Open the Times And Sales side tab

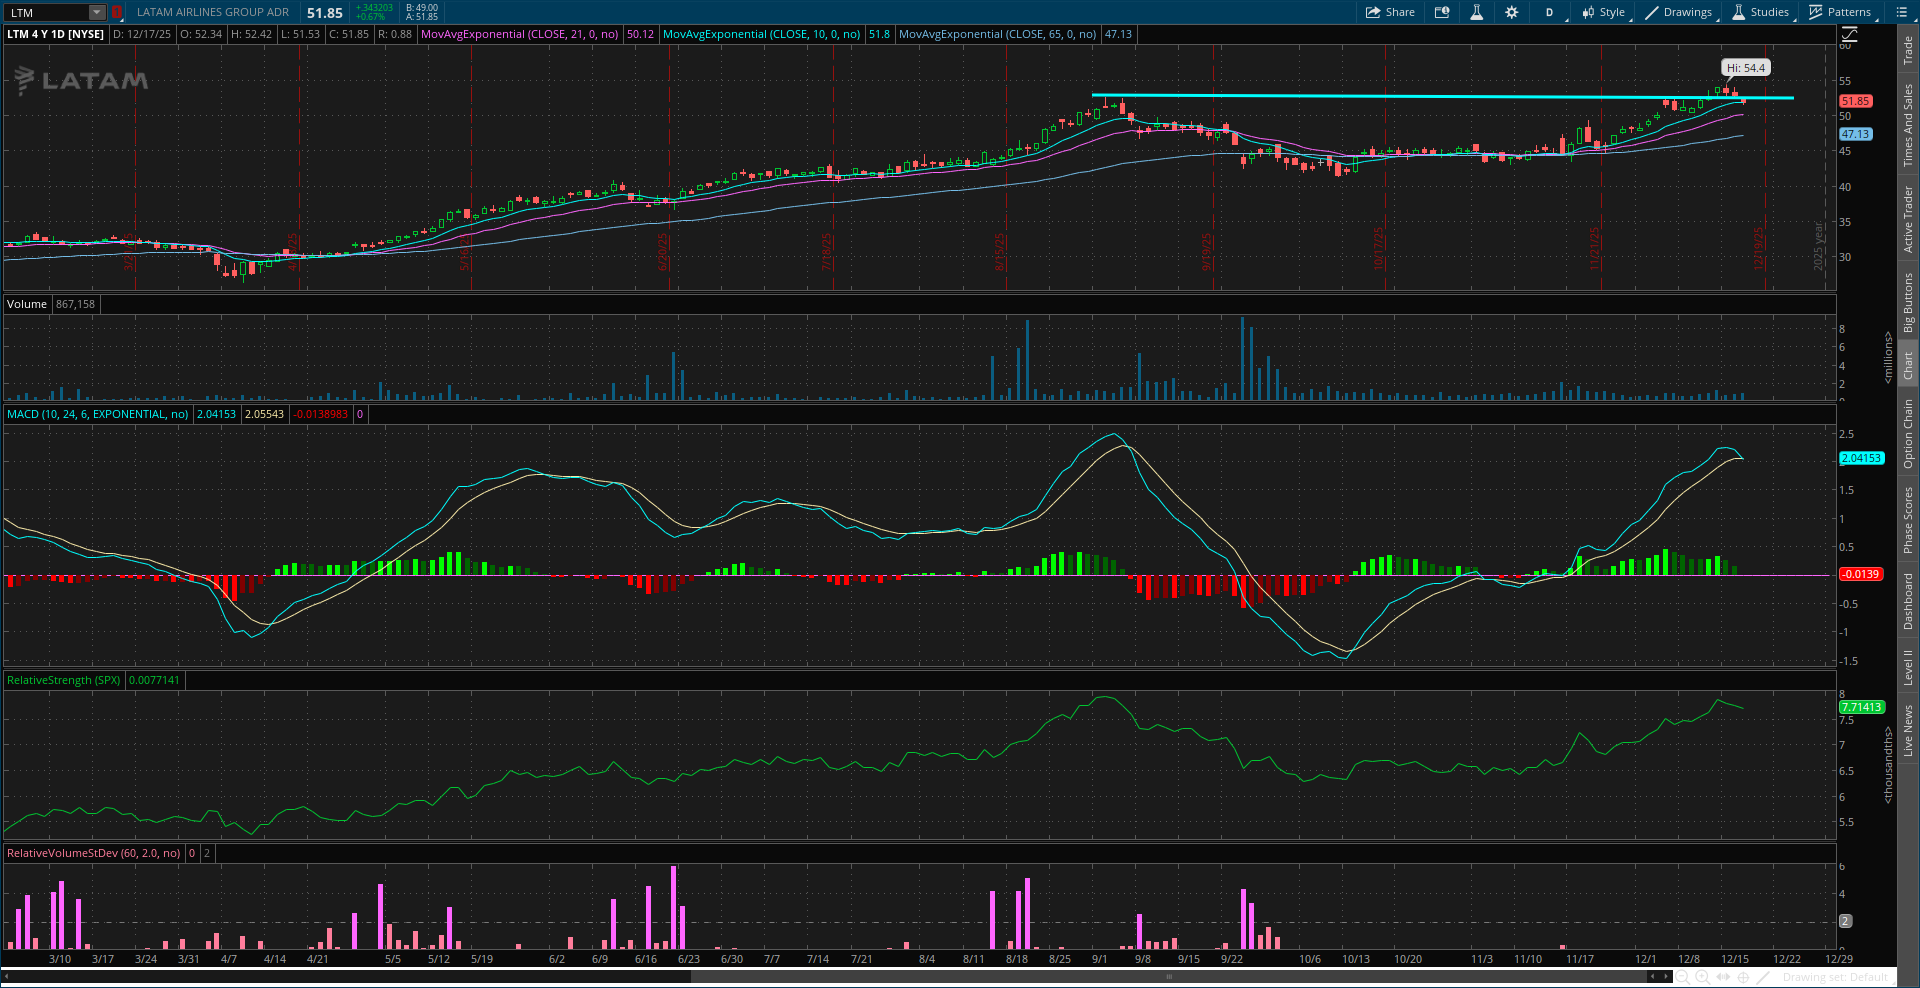coord(1908,125)
